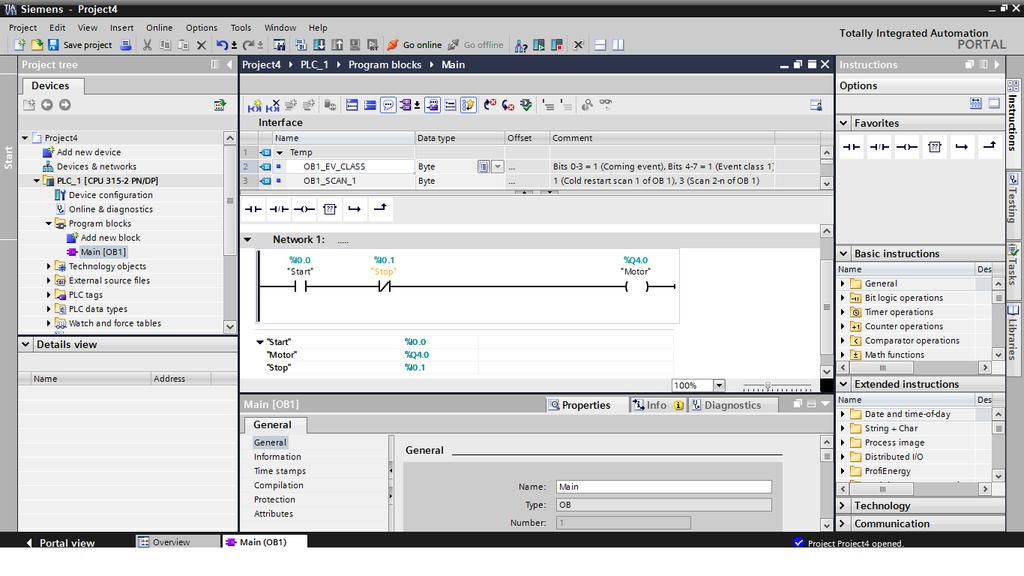Toggle favorites display in editor toolbar
This screenshot has width=1024, height=576.
[x=468, y=105]
